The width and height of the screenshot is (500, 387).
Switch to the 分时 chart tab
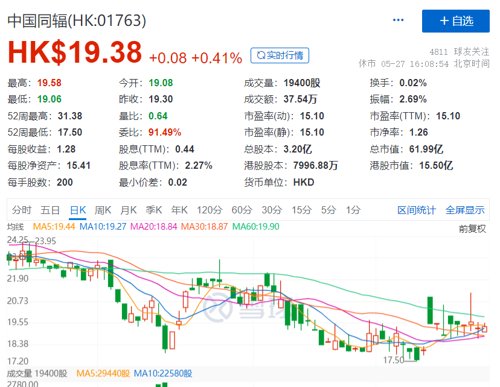(22, 210)
